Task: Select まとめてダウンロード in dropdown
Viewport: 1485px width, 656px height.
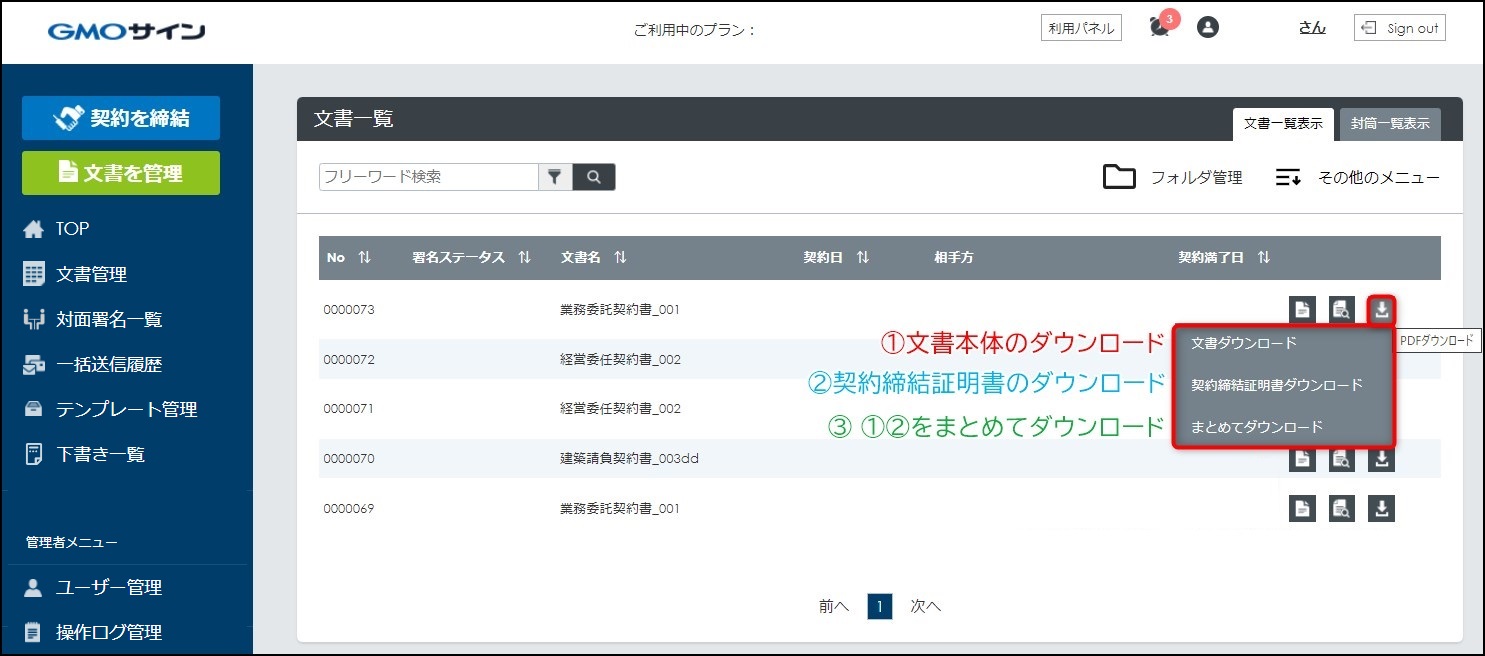Action: click(1256, 427)
